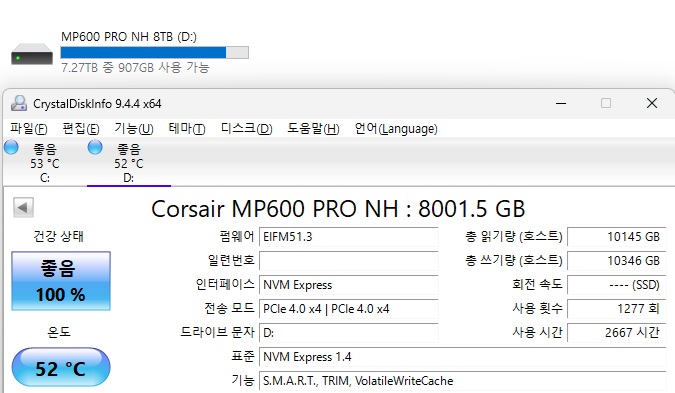Click the blue status orb for D: drive
The height and width of the screenshot is (393, 675).
click(x=95, y=147)
